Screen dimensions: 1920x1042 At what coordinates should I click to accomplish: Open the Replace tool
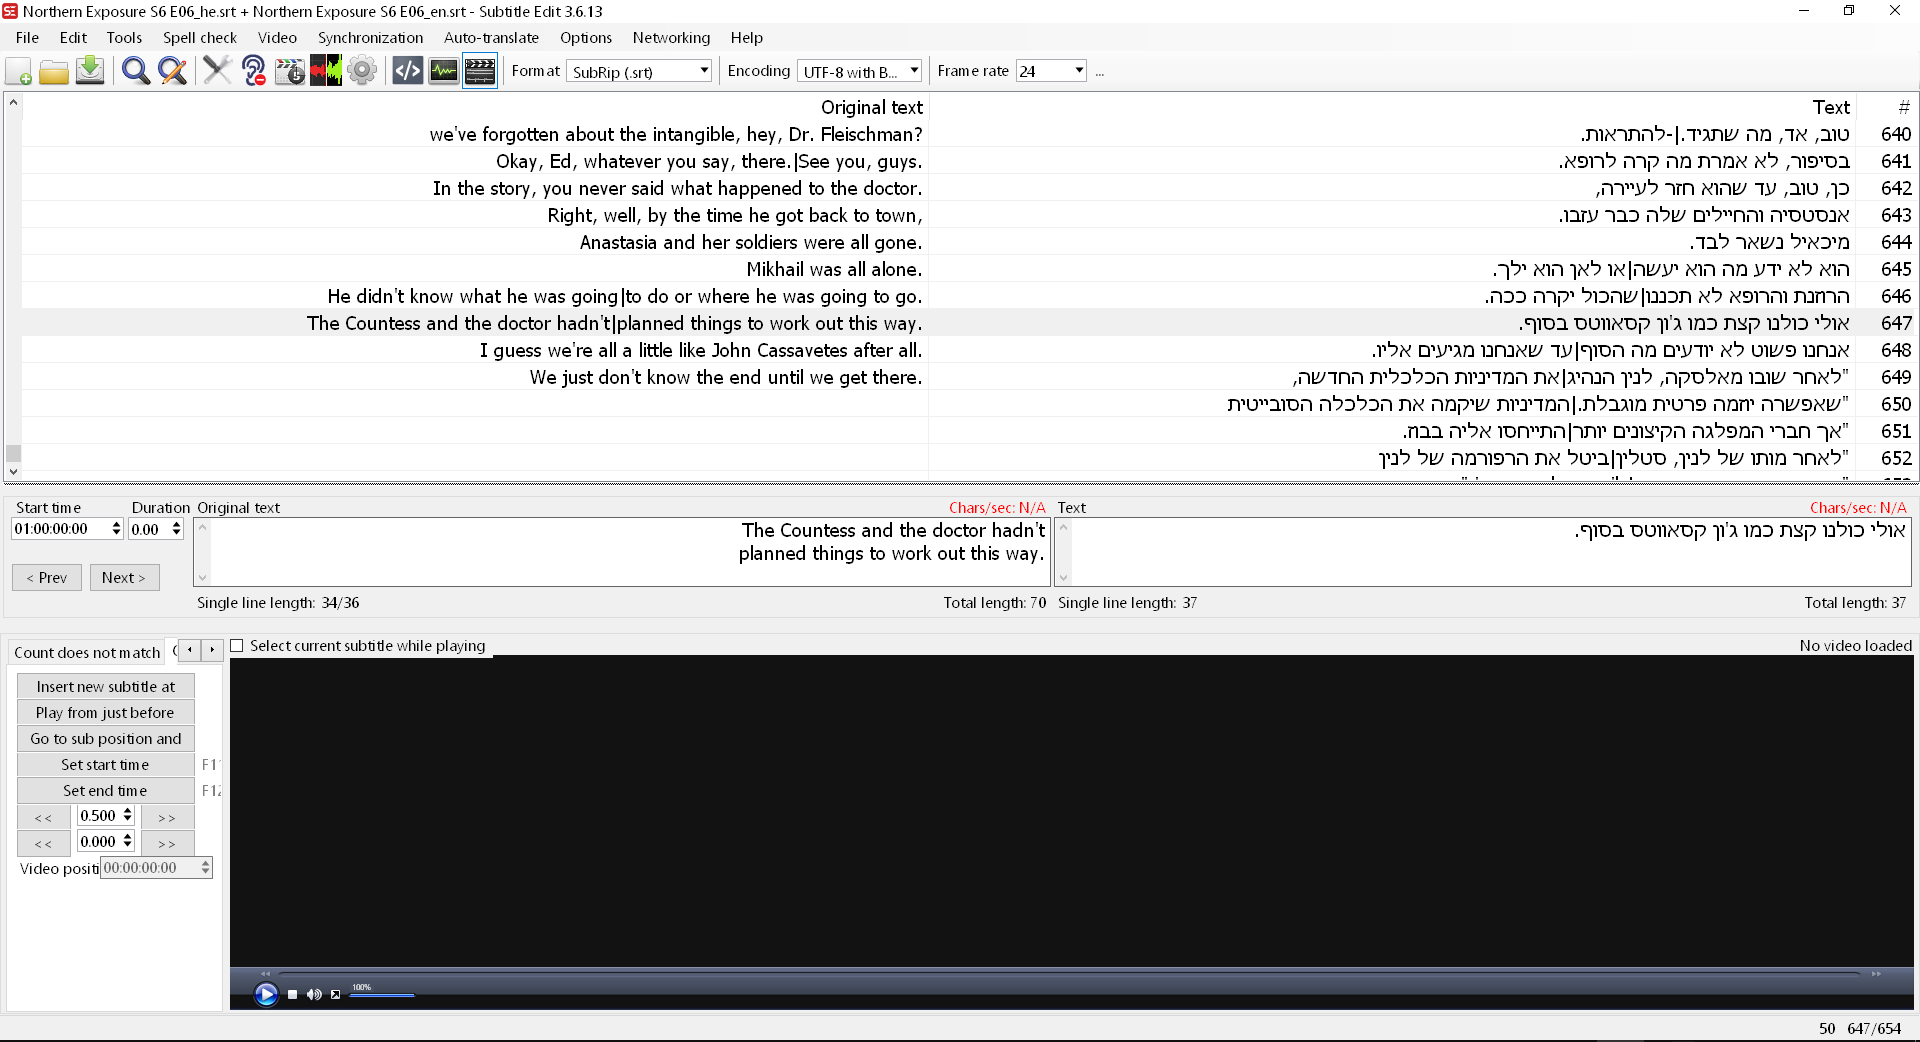coord(172,71)
